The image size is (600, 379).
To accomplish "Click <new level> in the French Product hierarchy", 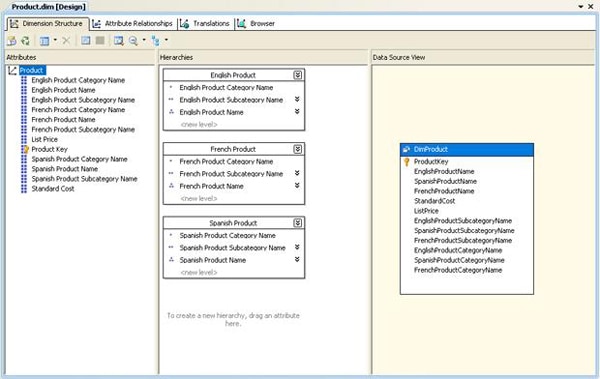I will click(x=199, y=199).
